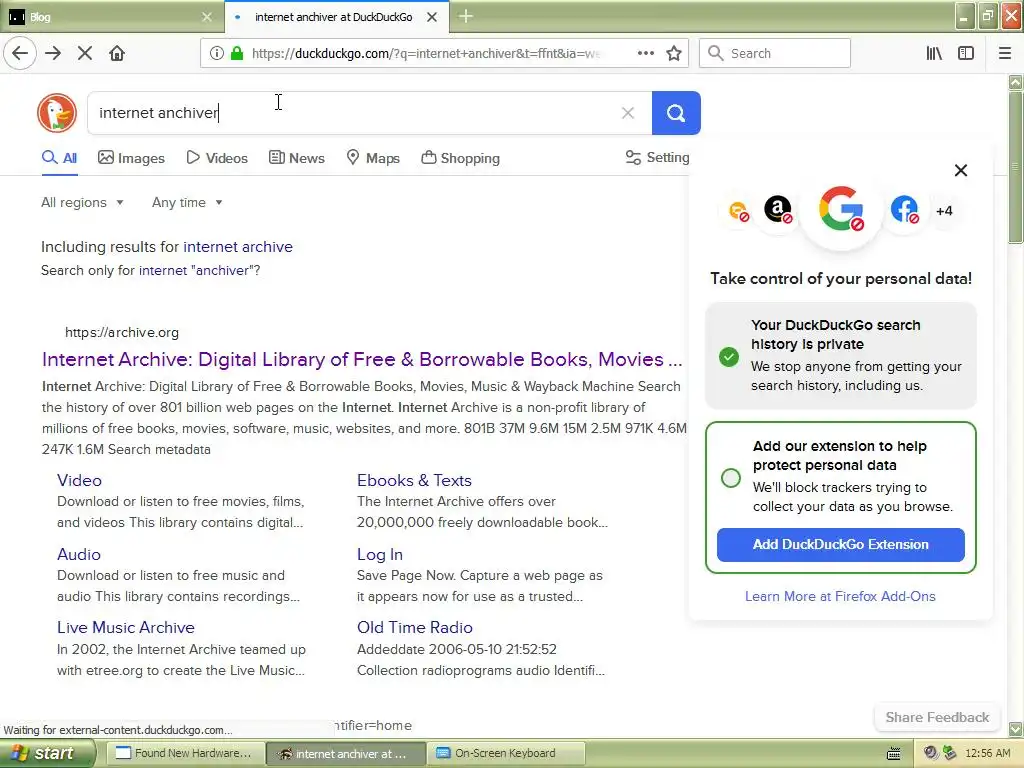
Task: Switch to Maps results
Action: 373,158
